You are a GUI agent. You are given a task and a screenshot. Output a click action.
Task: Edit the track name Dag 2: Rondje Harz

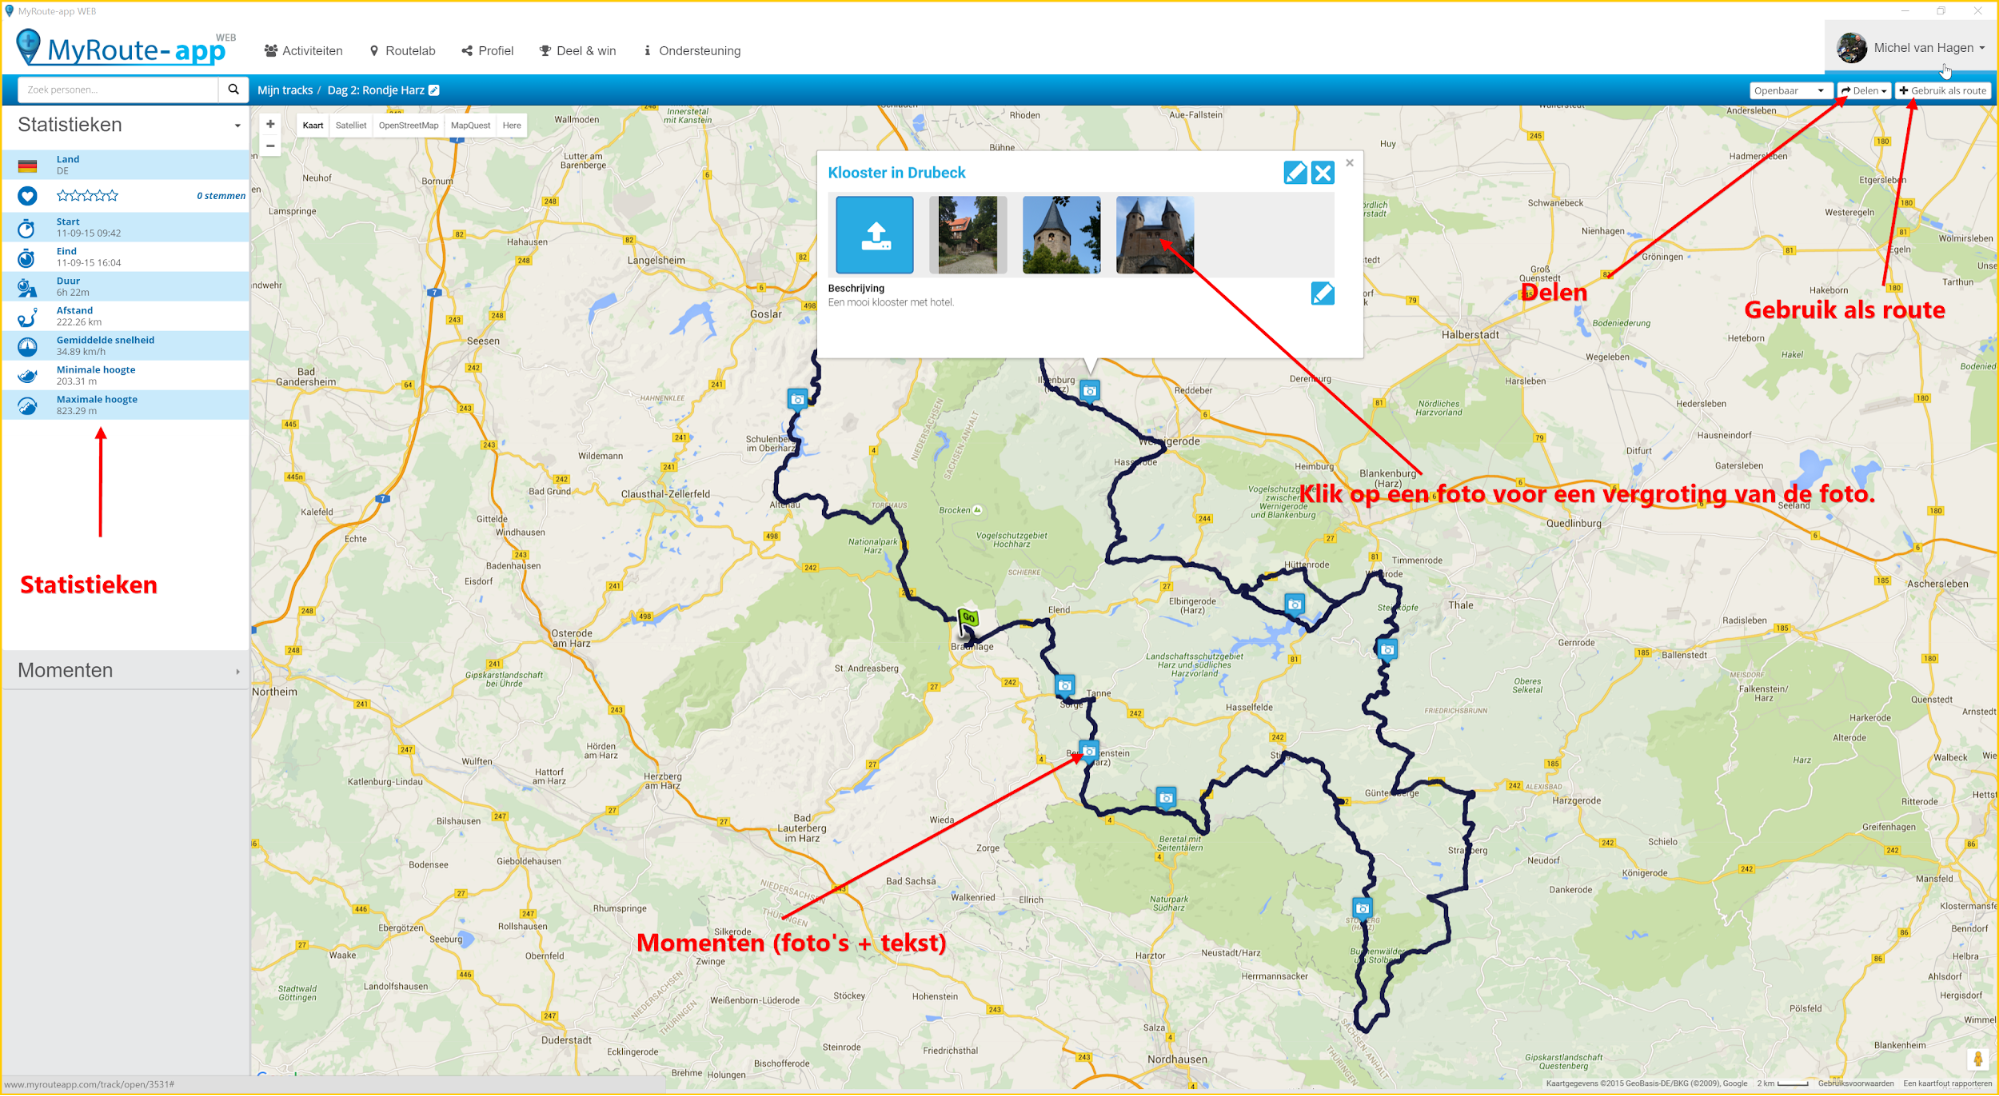click(434, 90)
